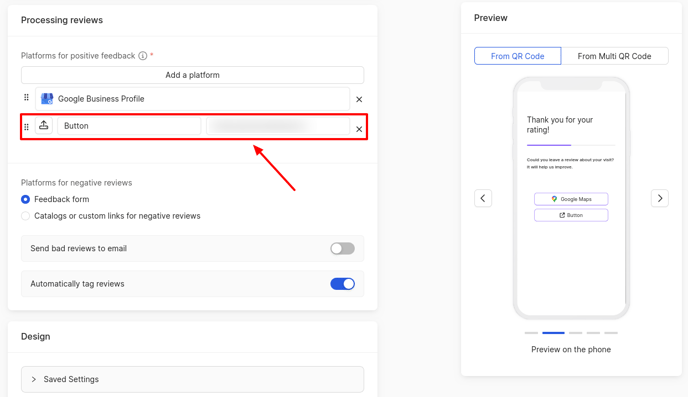Go to next preview screen
Viewport: 688px width, 397px height.
[x=659, y=198]
